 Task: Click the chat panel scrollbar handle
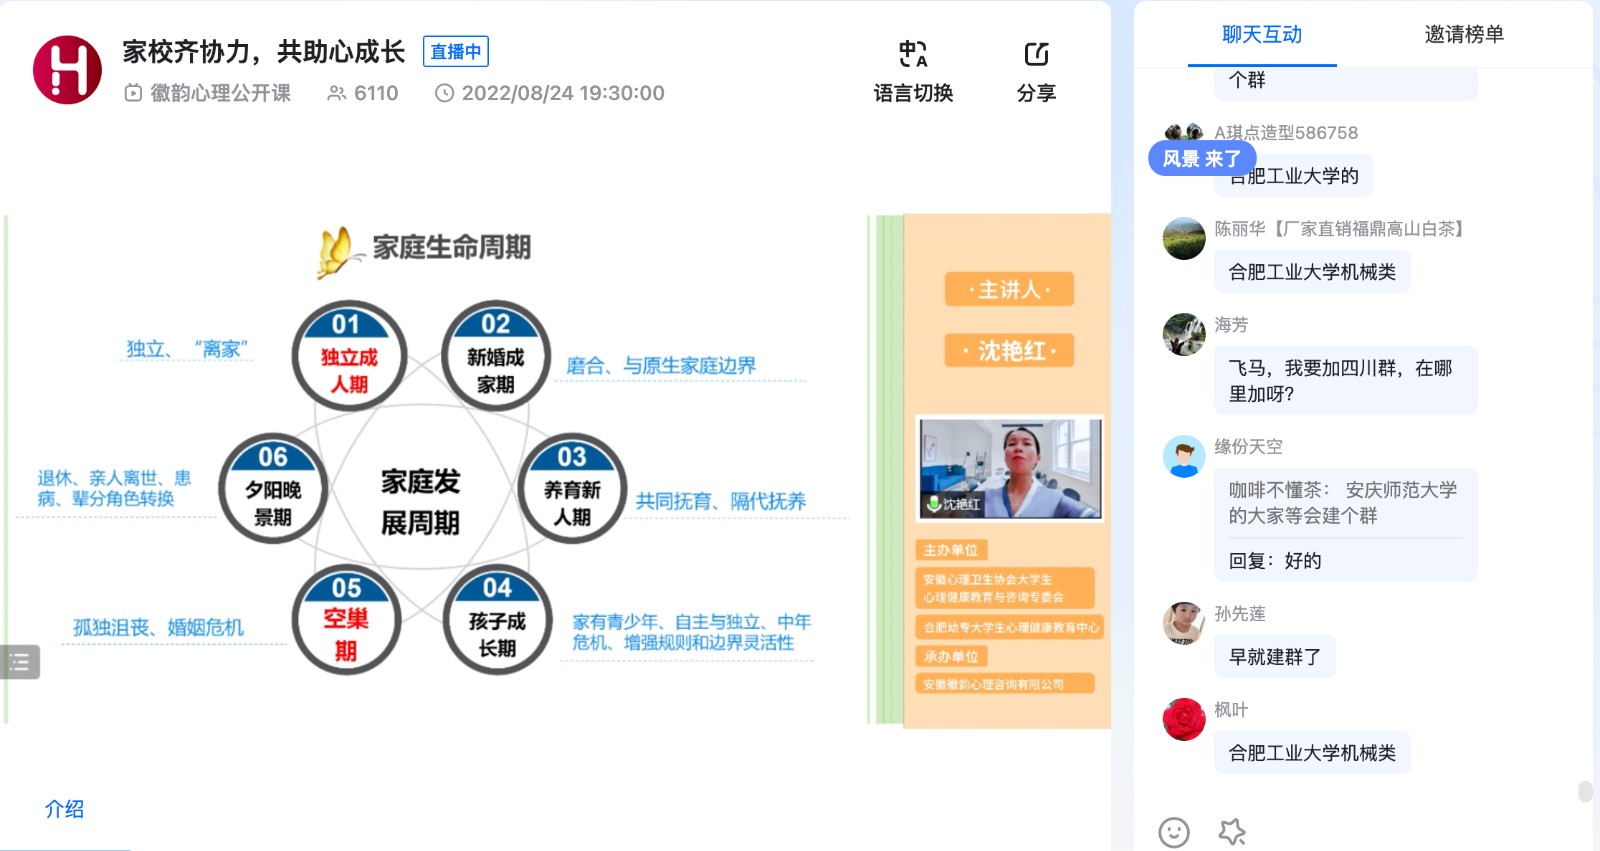1585,791
